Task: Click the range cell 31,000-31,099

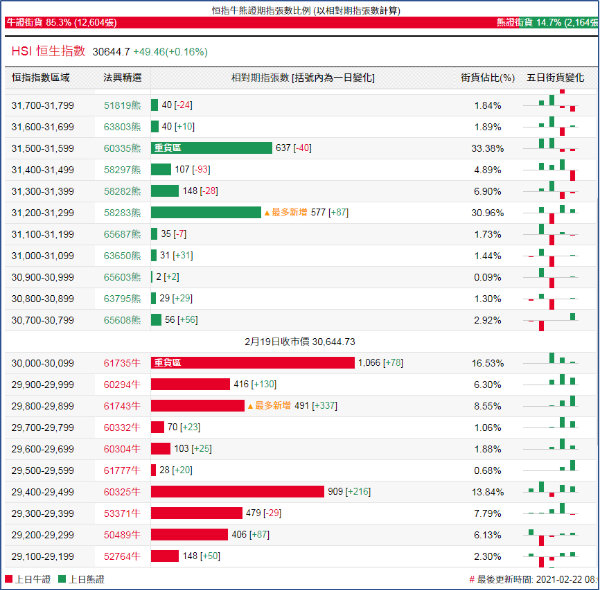Action: 43,256
